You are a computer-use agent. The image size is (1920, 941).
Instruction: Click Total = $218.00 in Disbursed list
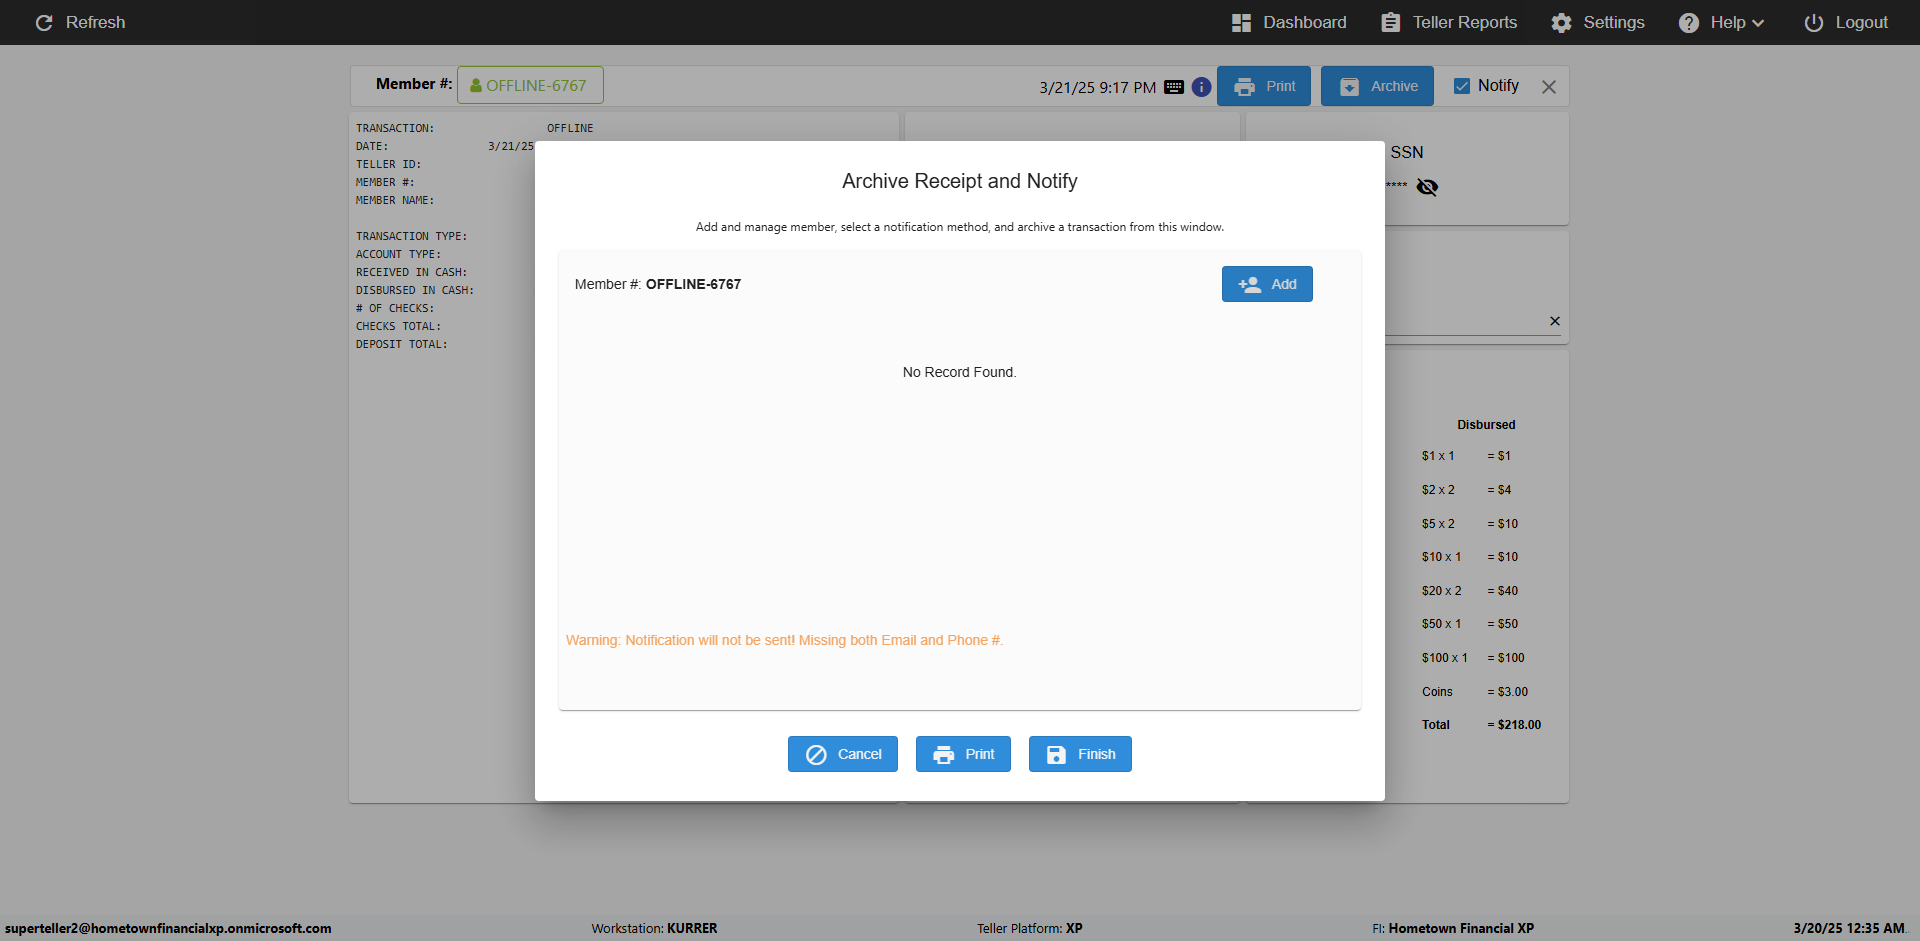coord(1481,725)
